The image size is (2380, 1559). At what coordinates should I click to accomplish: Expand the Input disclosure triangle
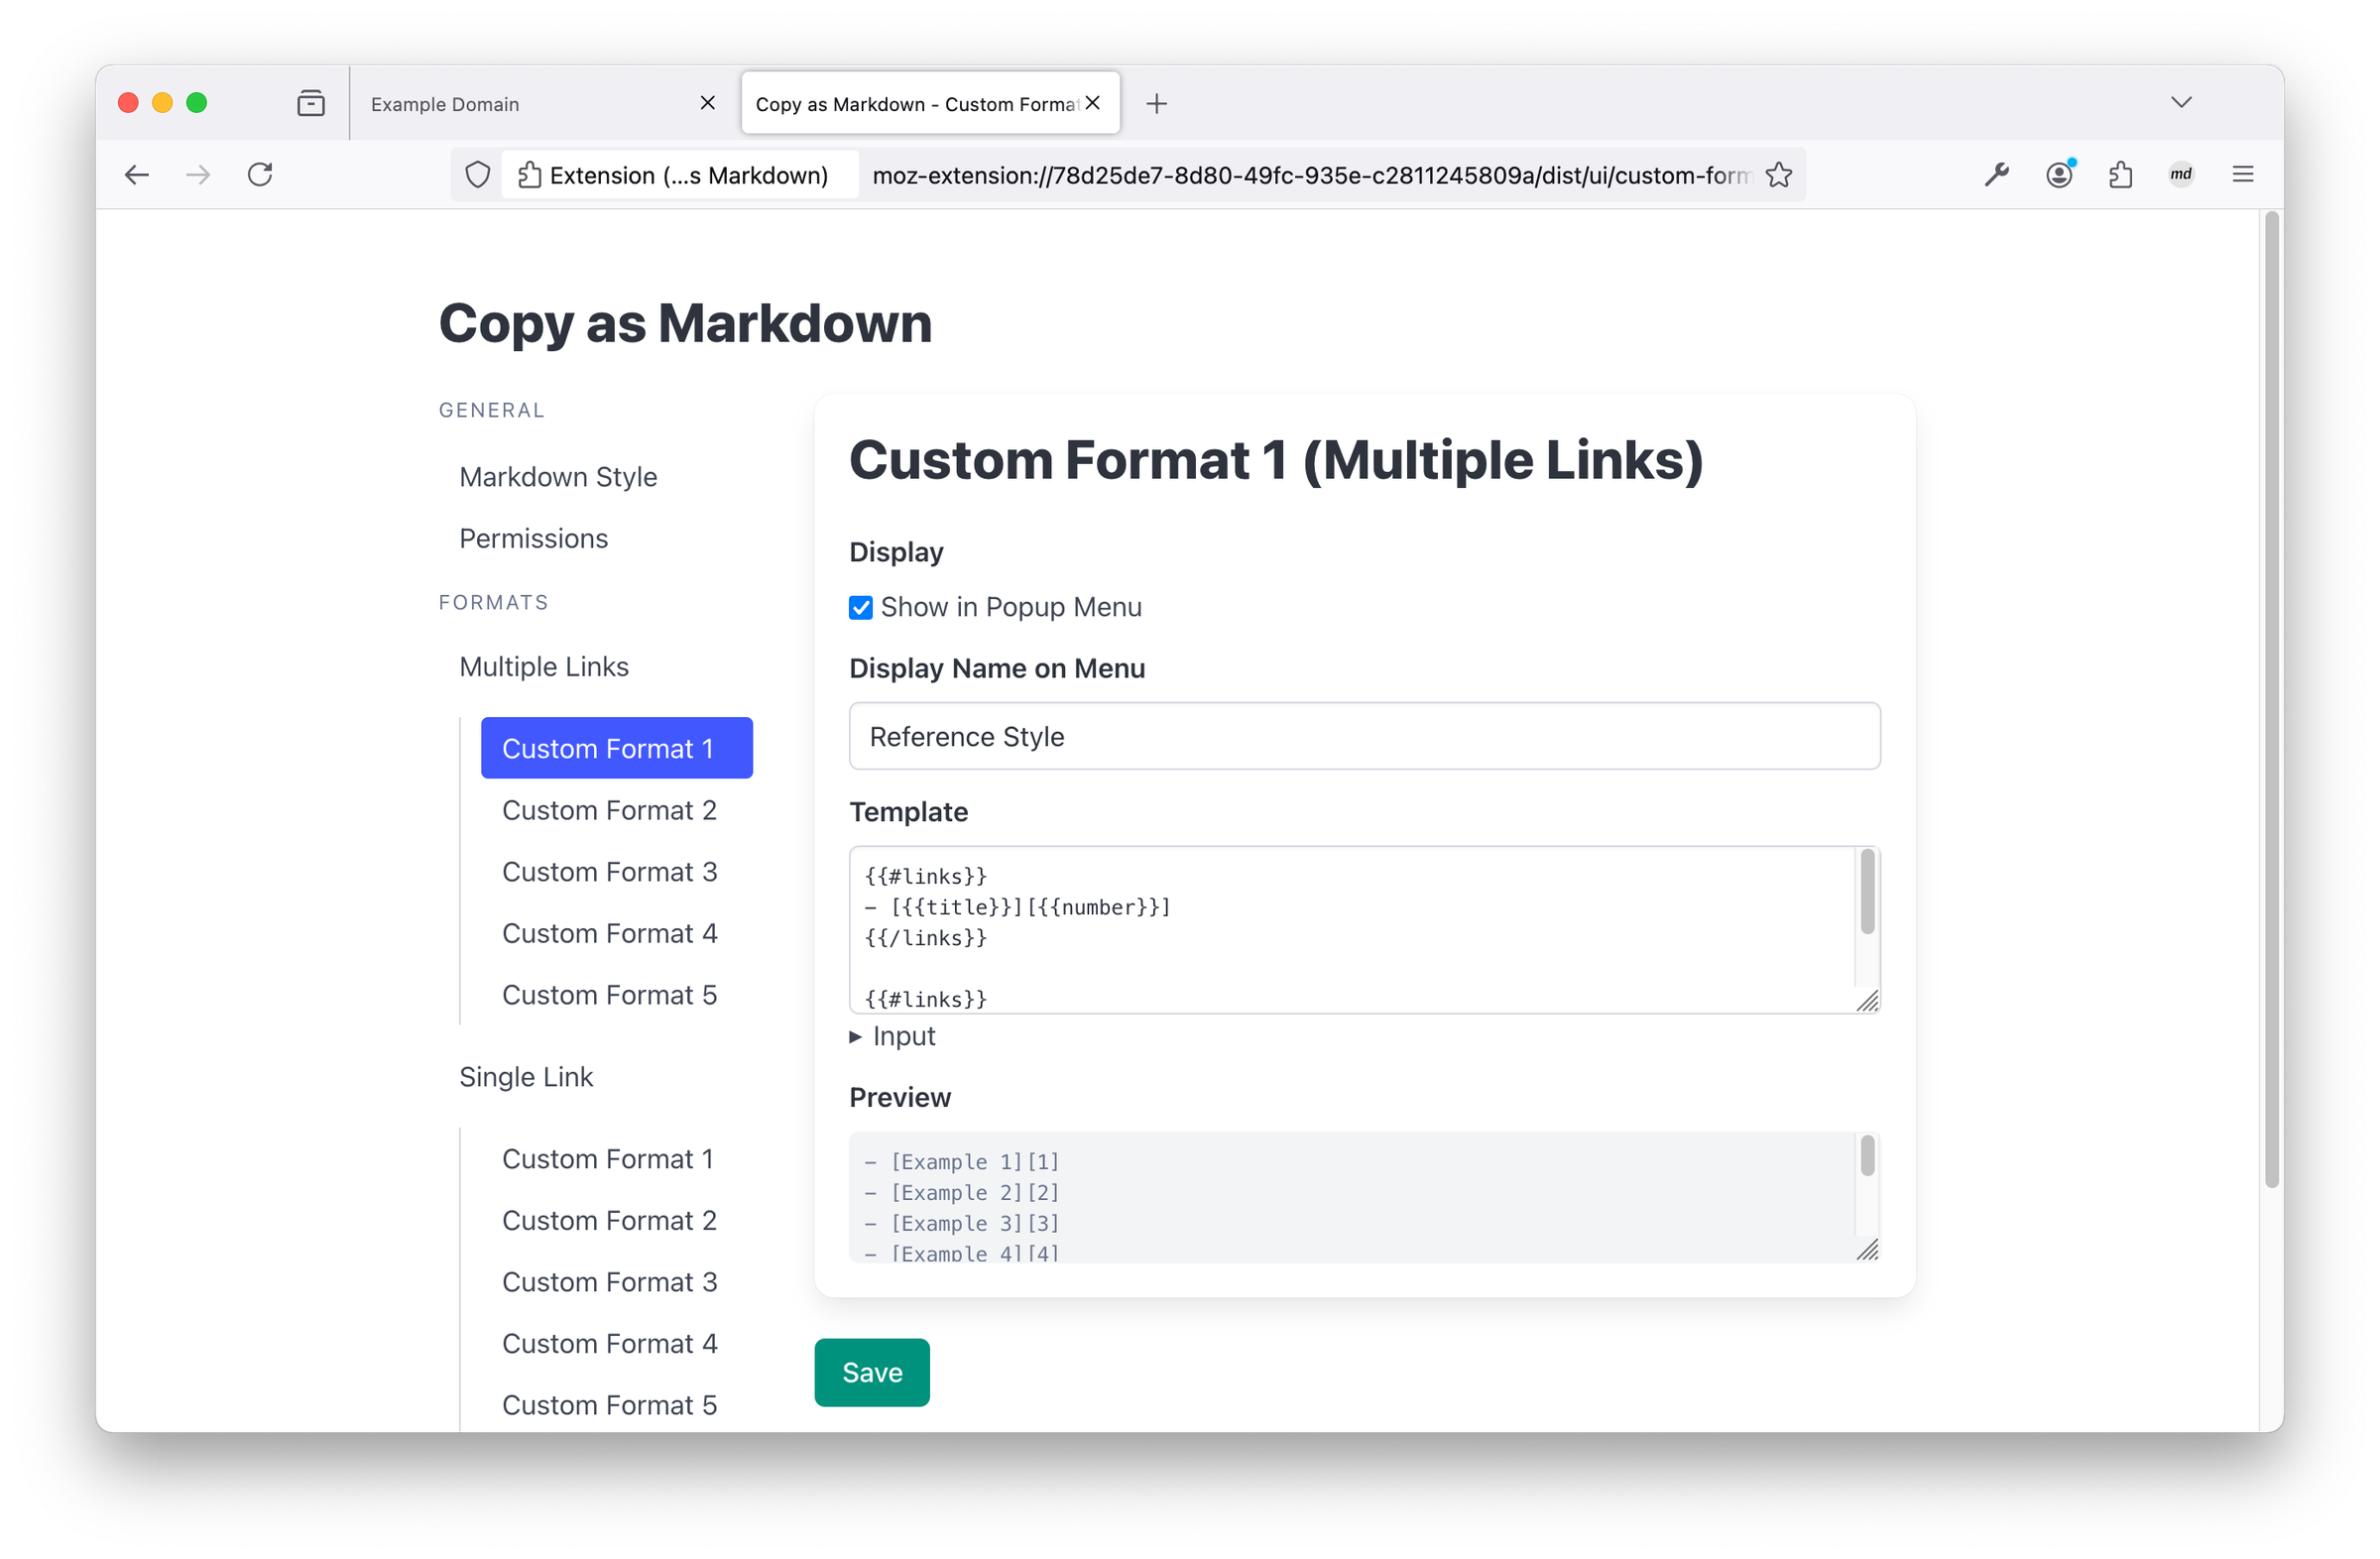(856, 1037)
